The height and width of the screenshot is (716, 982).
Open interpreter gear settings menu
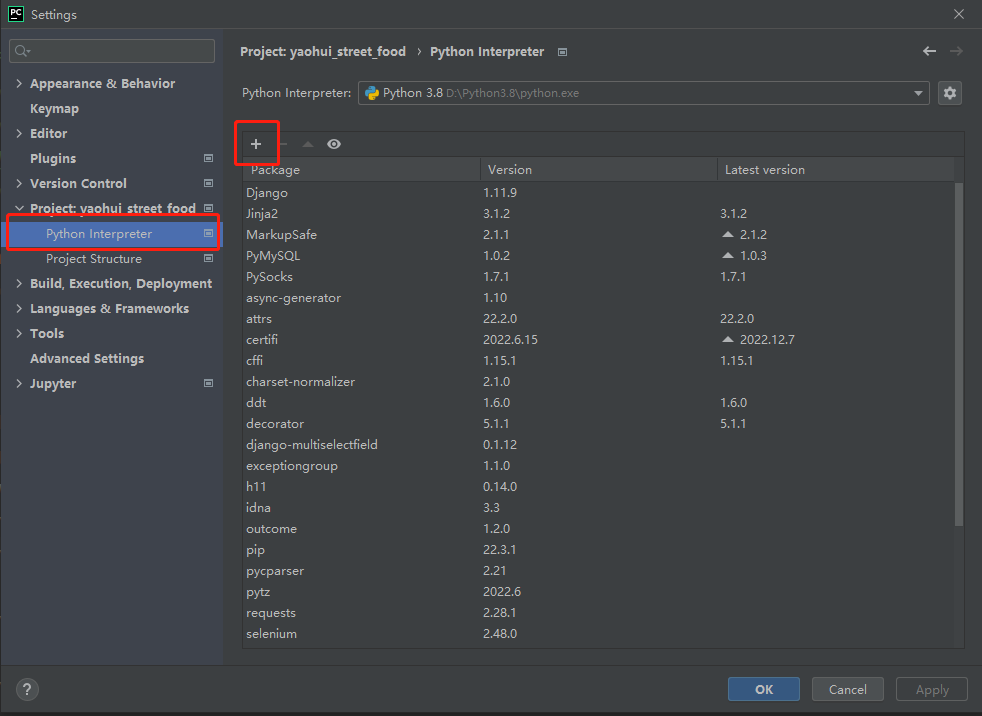[x=949, y=93]
